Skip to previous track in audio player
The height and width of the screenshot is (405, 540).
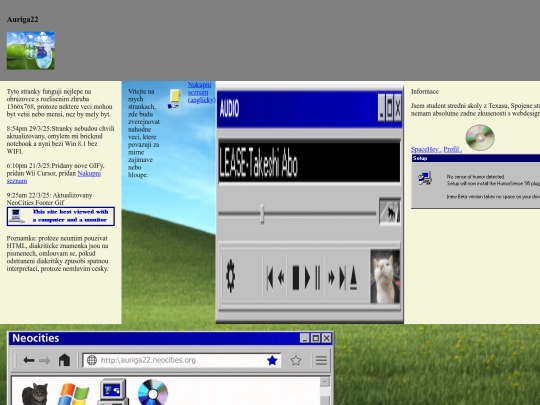coord(270,277)
